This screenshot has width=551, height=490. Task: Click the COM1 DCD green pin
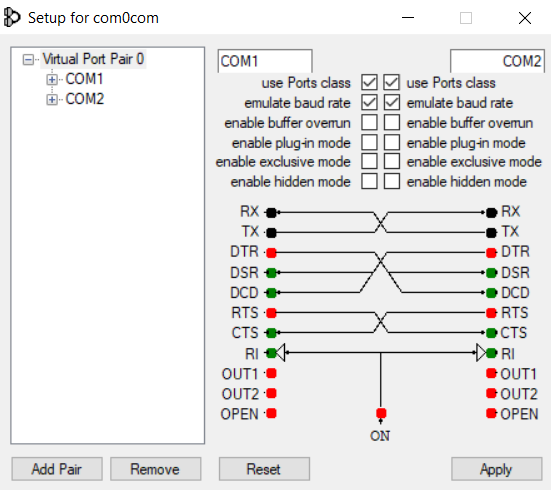(x=271, y=292)
